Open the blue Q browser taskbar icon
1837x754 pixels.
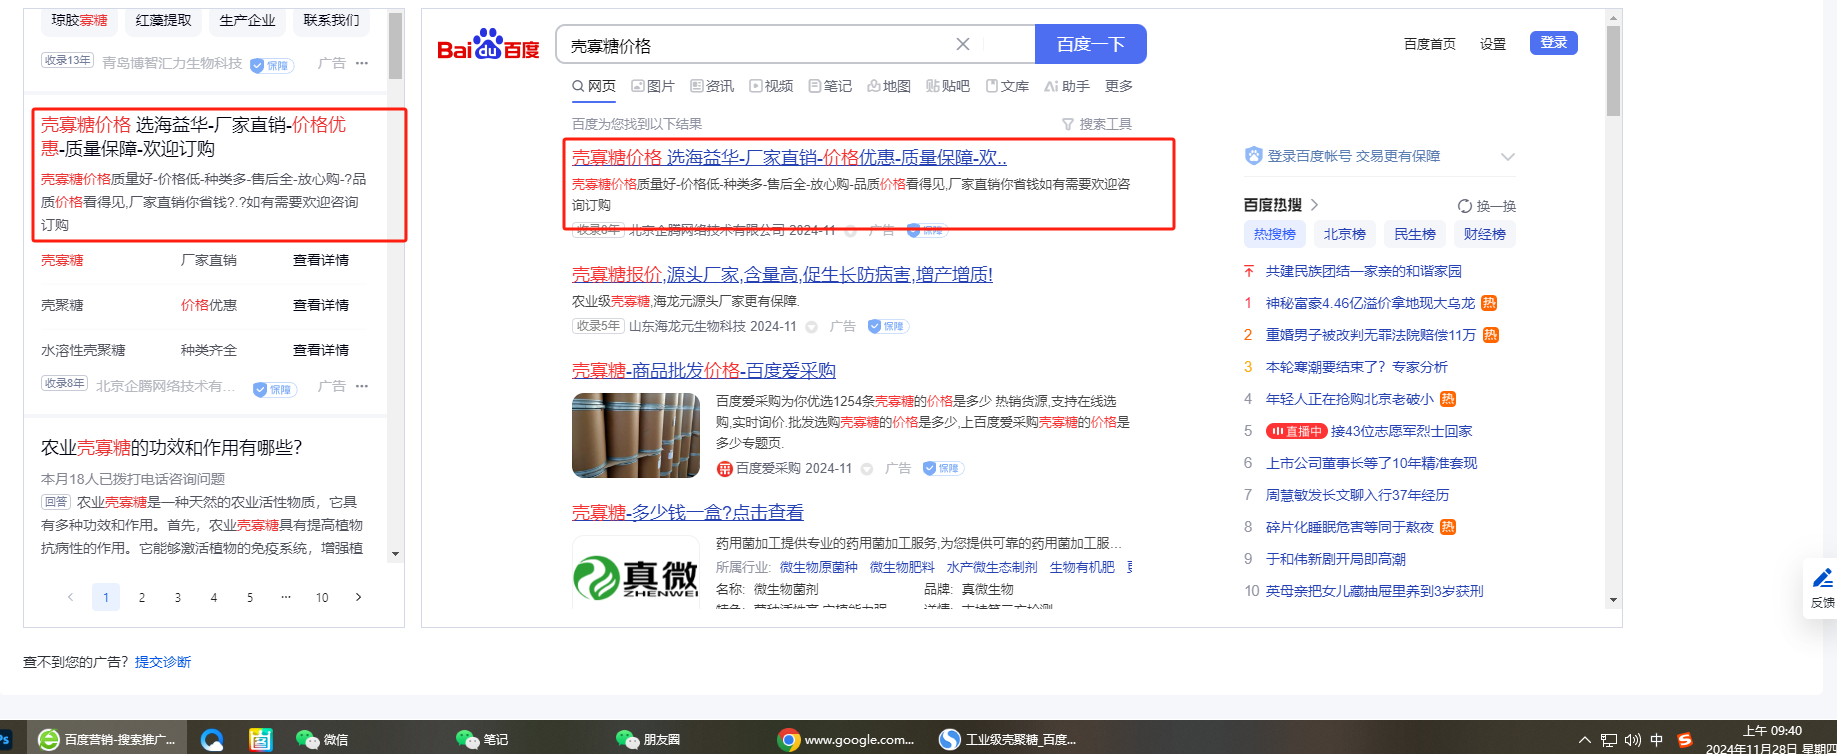[x=212, y=739]
